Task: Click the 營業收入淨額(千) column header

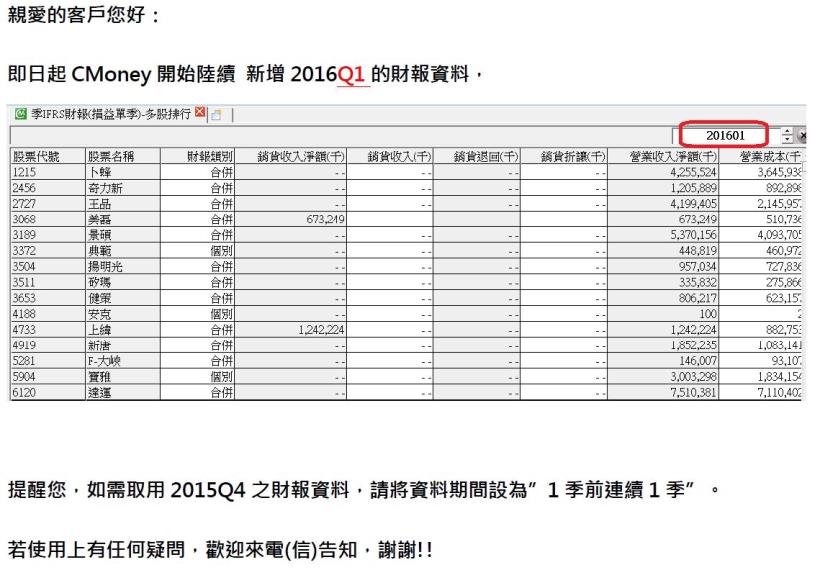Action: pos(664,156)
